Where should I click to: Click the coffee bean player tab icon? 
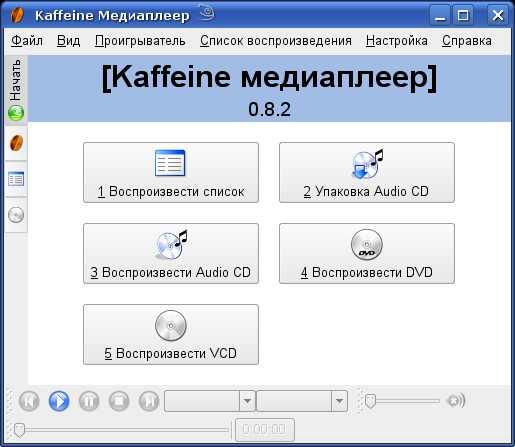tap(16, 143)
